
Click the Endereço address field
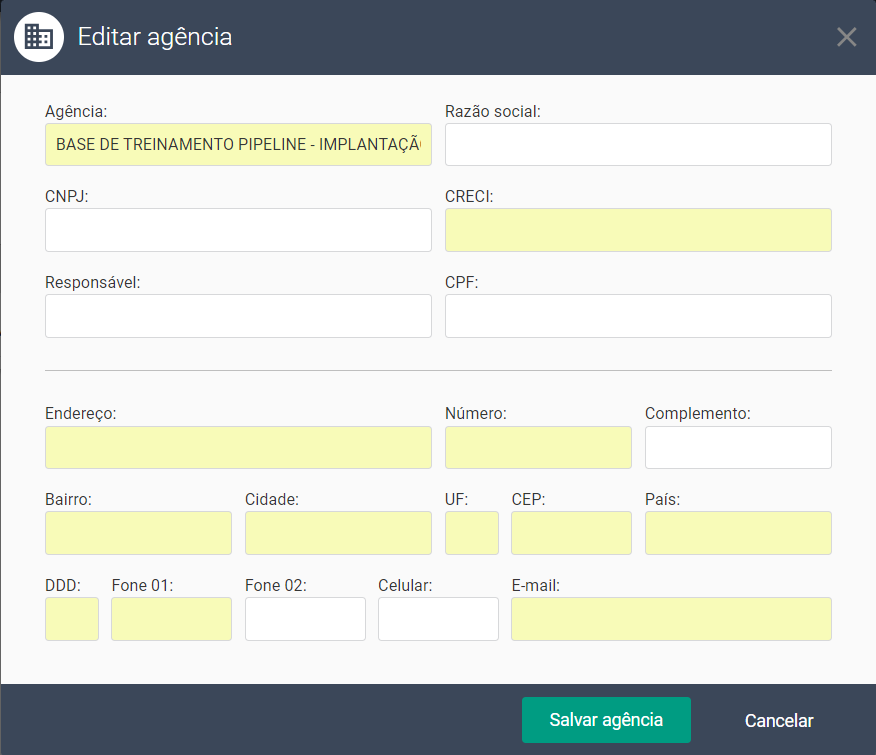[x=238, y=447]
